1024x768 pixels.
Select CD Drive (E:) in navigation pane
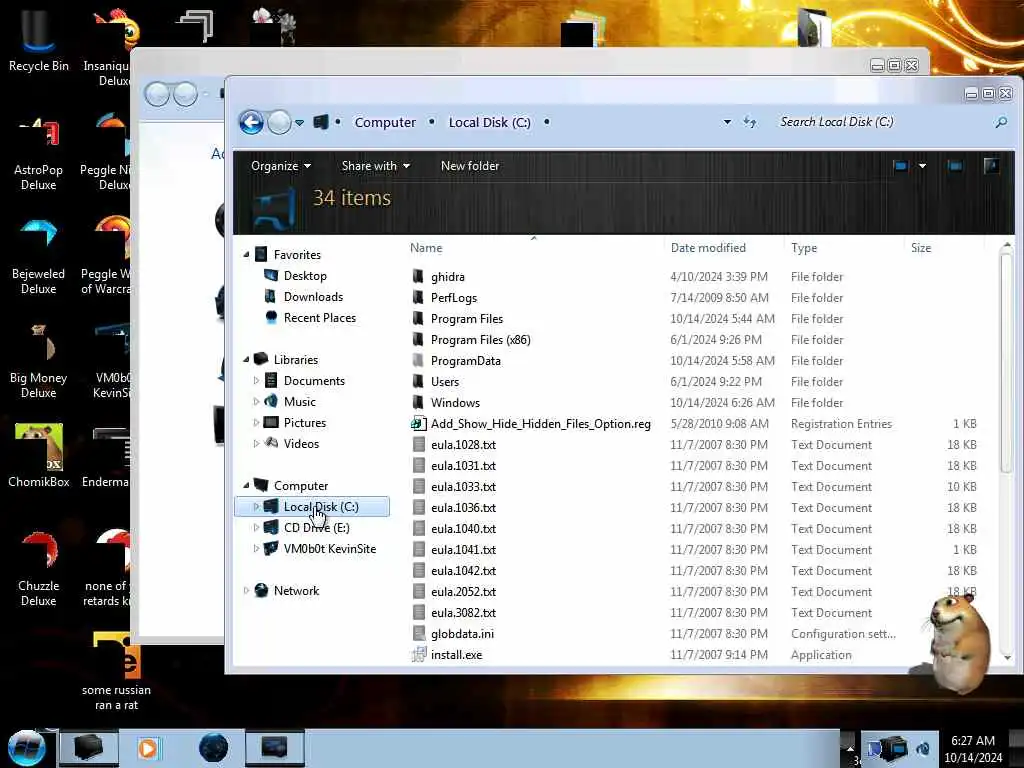[316, 528]
